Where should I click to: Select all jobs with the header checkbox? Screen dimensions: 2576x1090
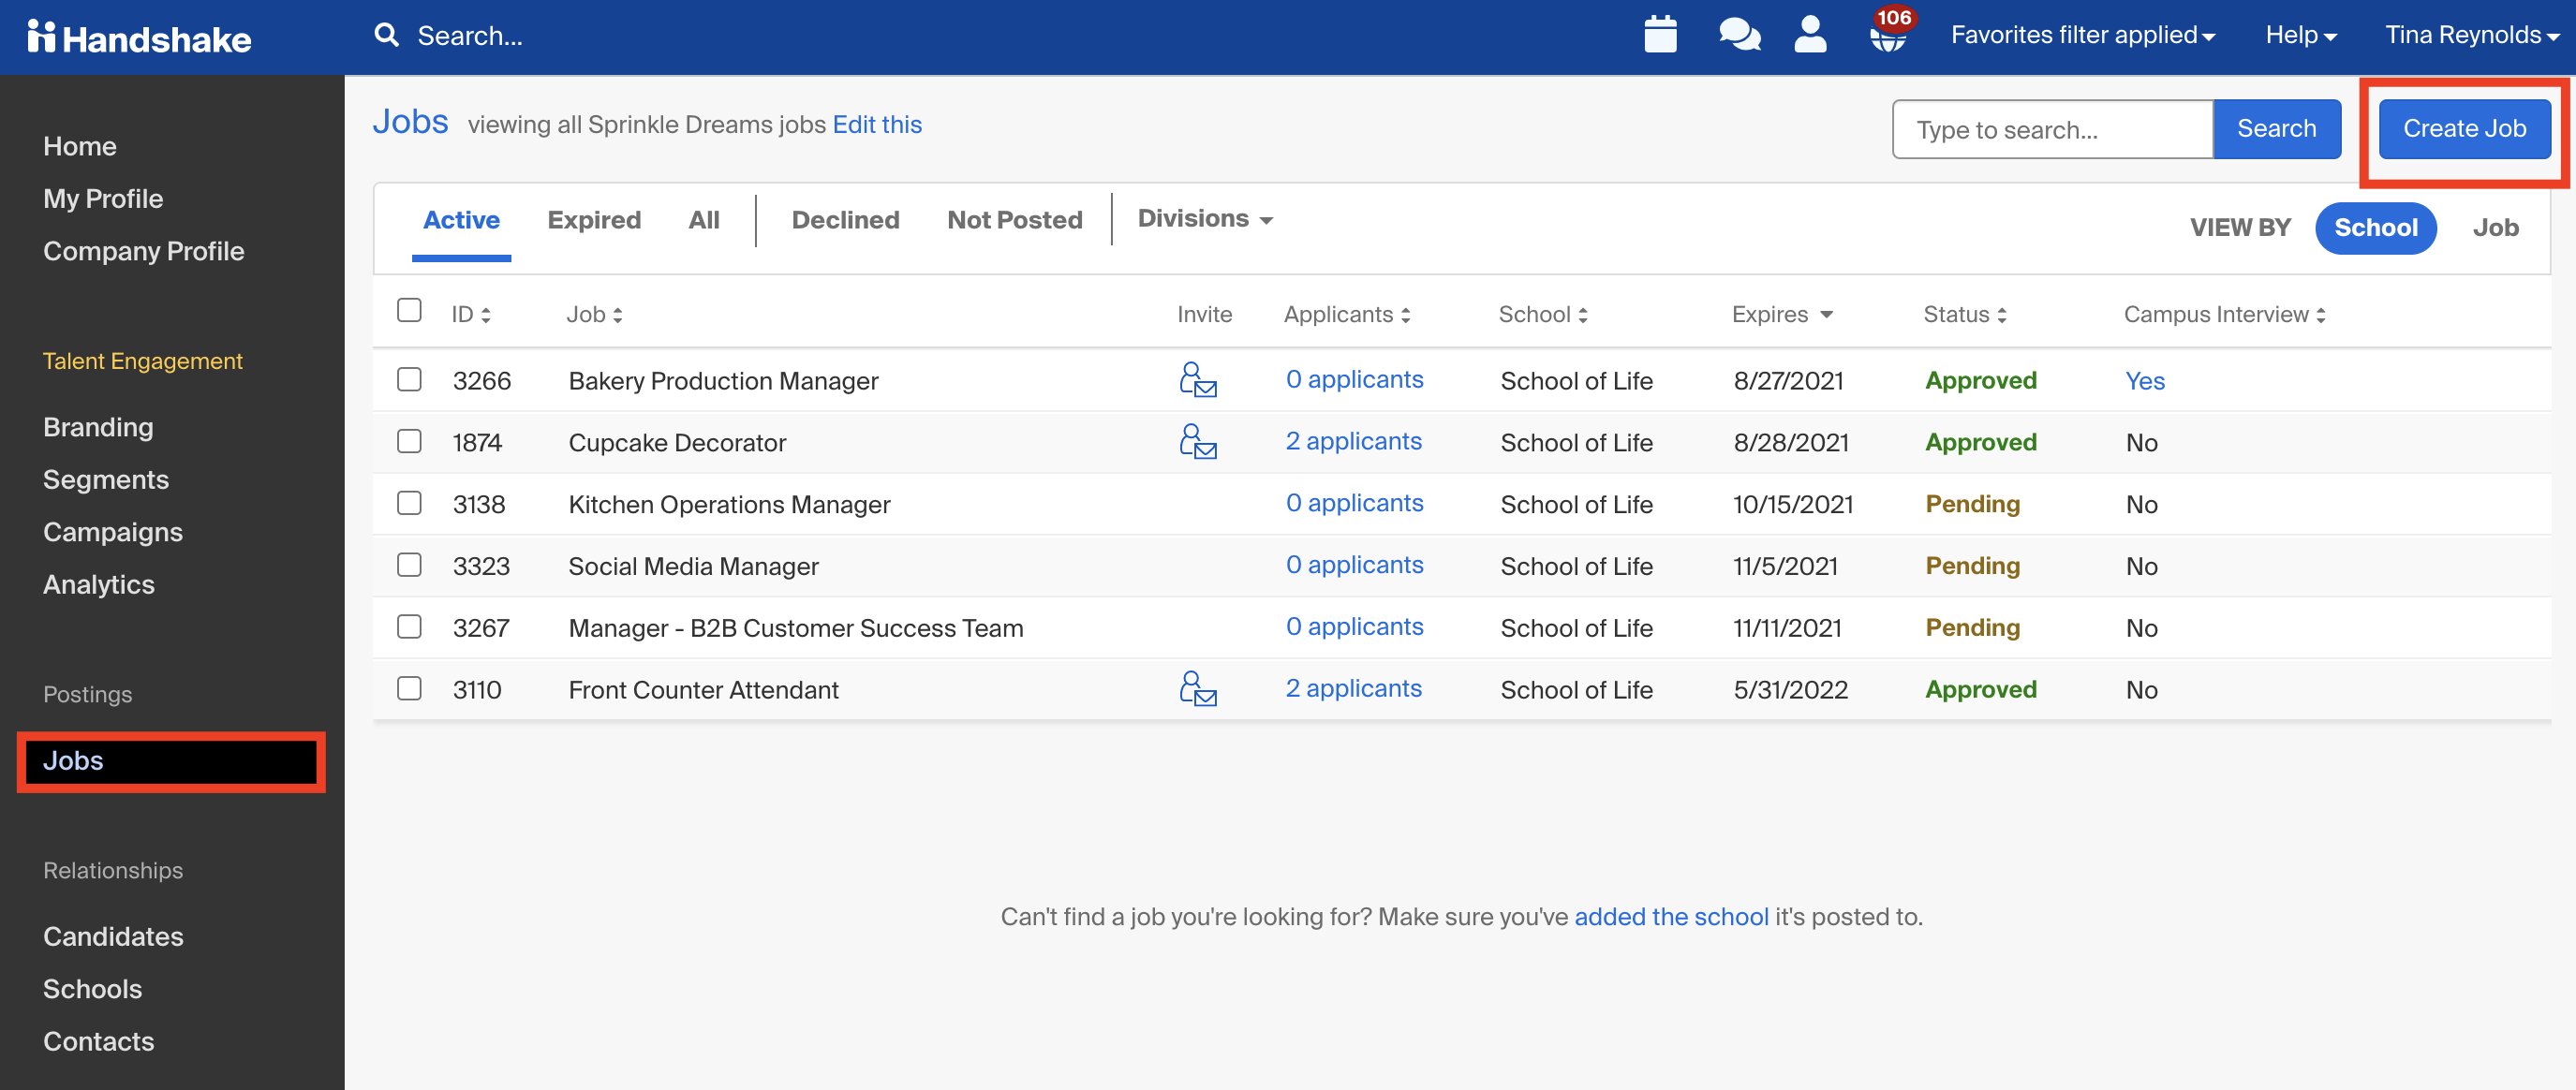click(409, 310)
